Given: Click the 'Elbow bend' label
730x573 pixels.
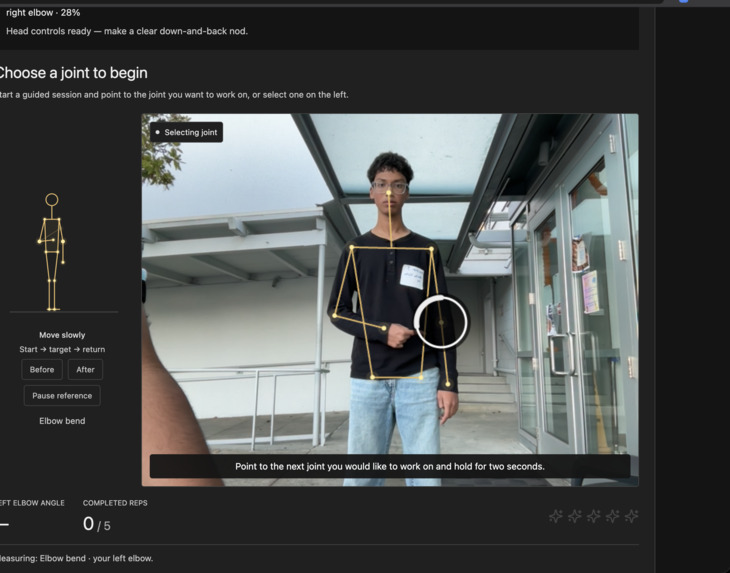Looking at the screenshot, I should [62, 421].
